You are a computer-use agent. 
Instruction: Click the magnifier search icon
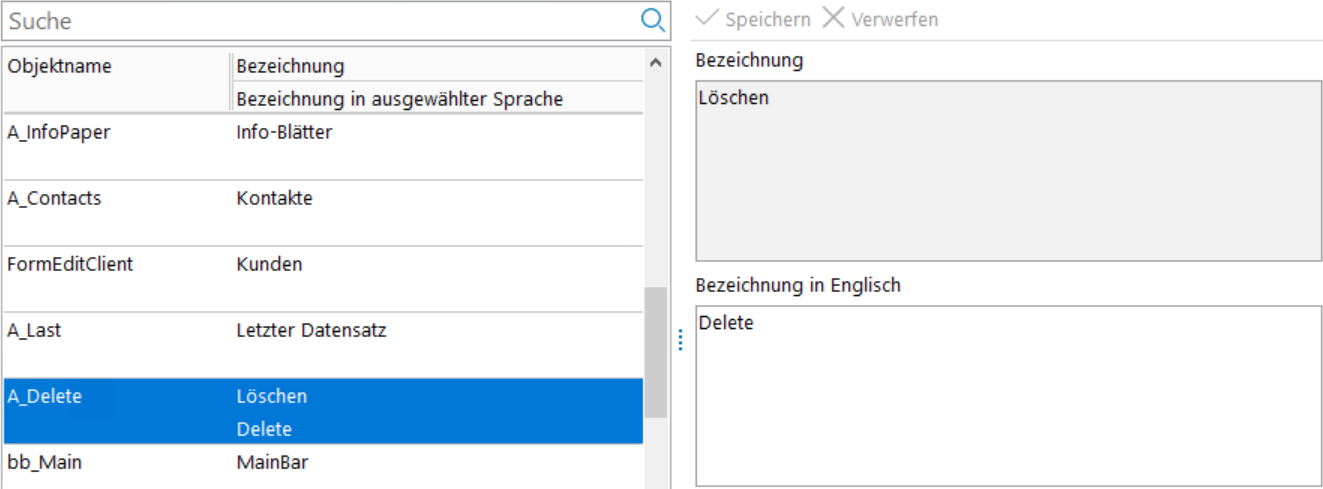pyautogui.click(x=652, y=20)
